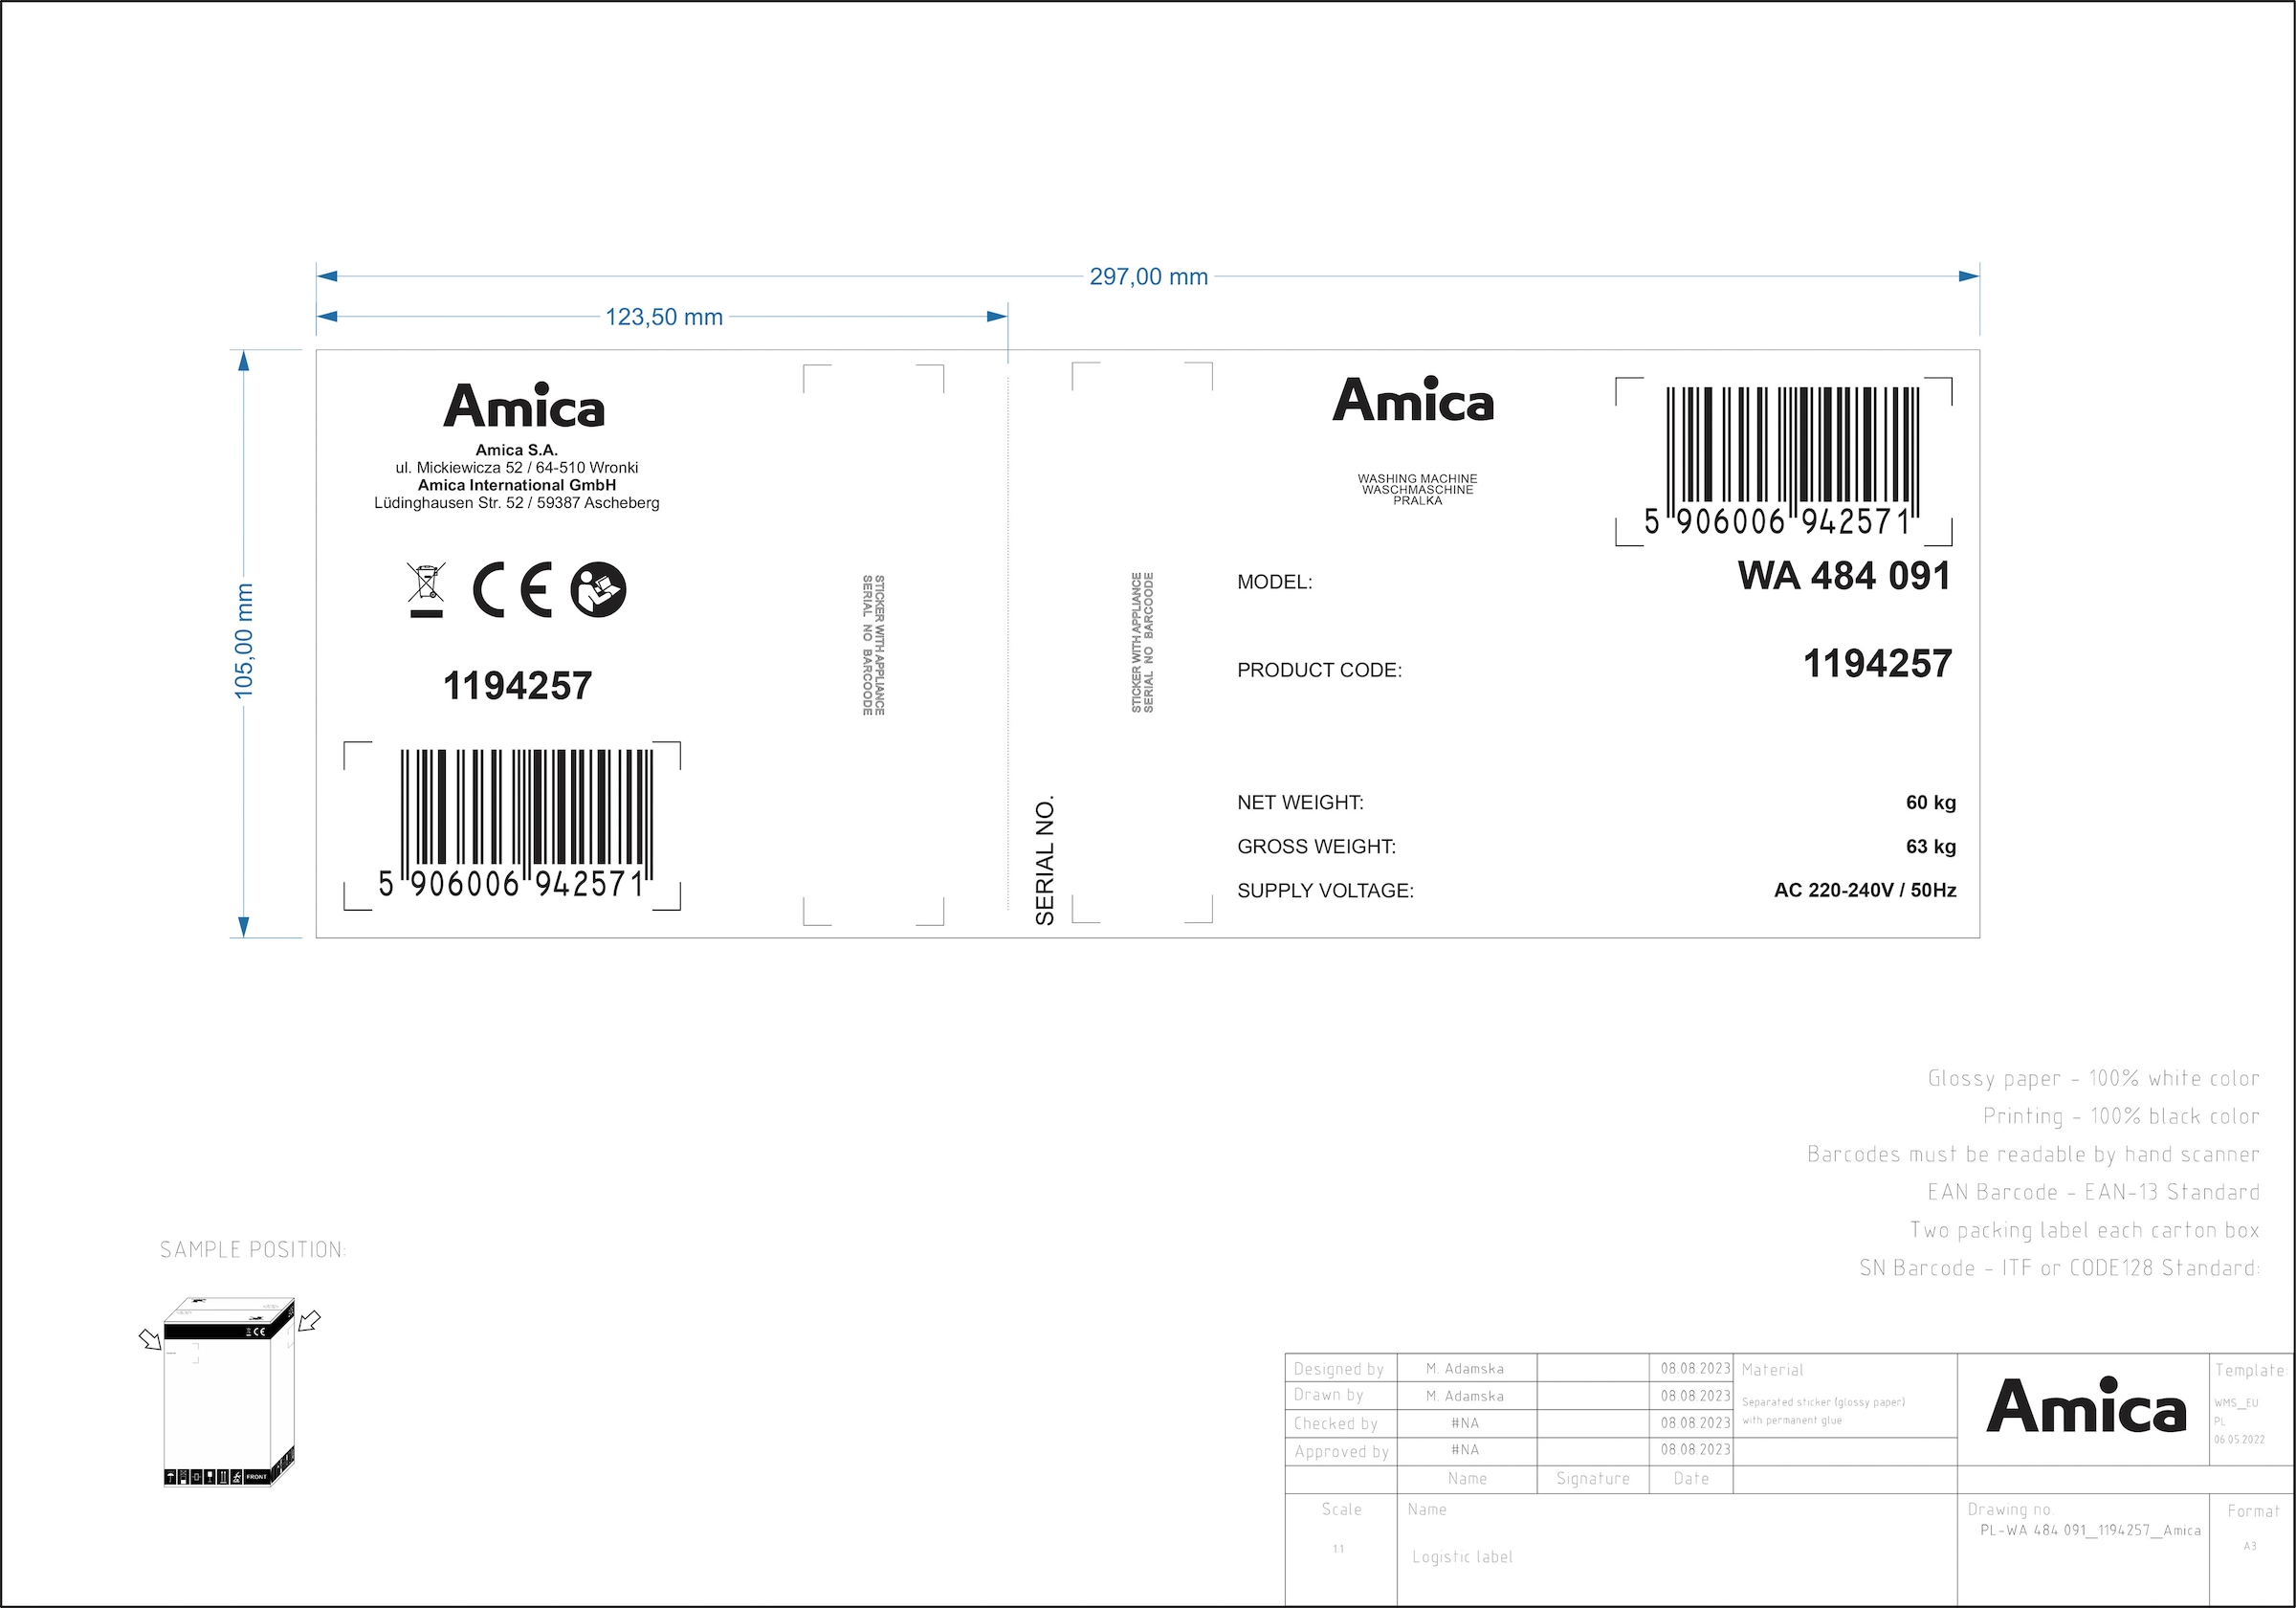Select note 'Printing - 100% black color'
The height and width of the screenshot is (1608, 2296).
pyautogui.click(x=2121, y=1116)
